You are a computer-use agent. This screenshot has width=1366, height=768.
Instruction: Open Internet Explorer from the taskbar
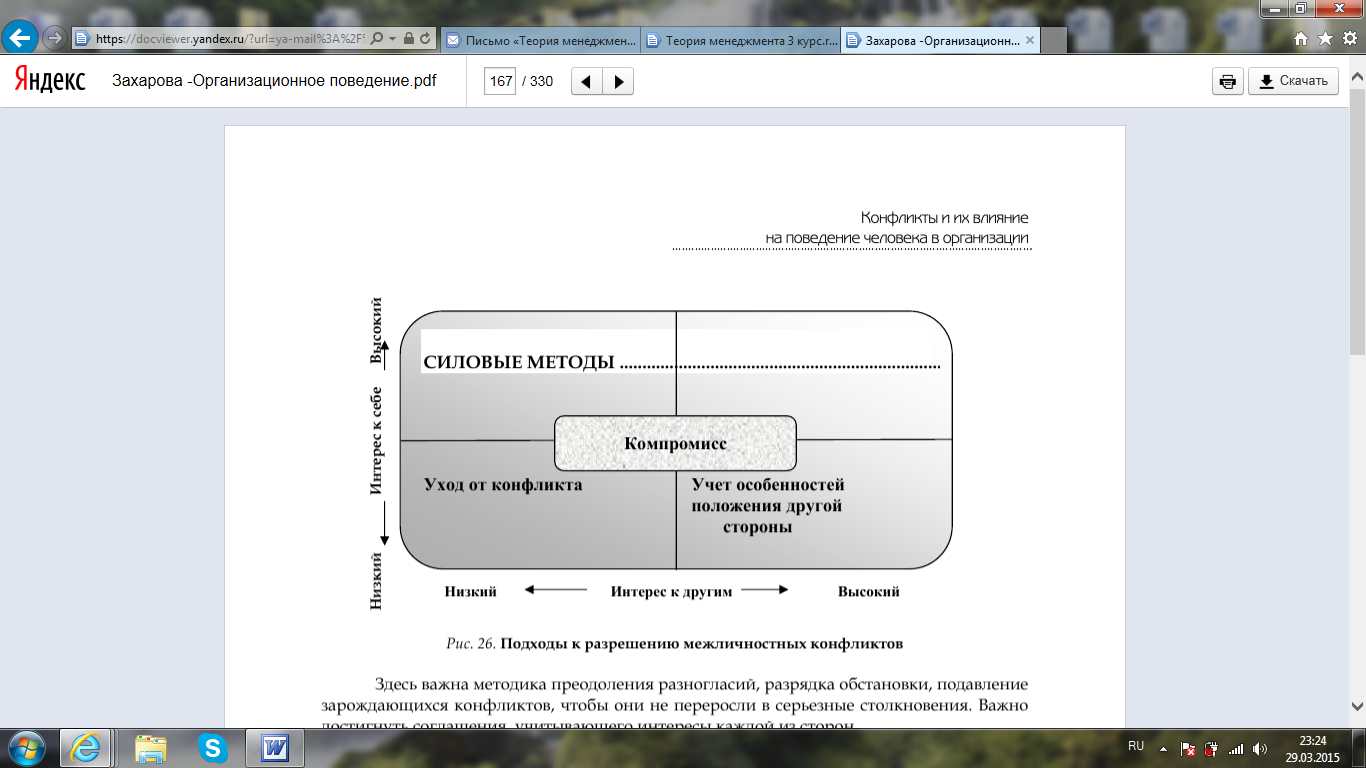click(85, 747)
